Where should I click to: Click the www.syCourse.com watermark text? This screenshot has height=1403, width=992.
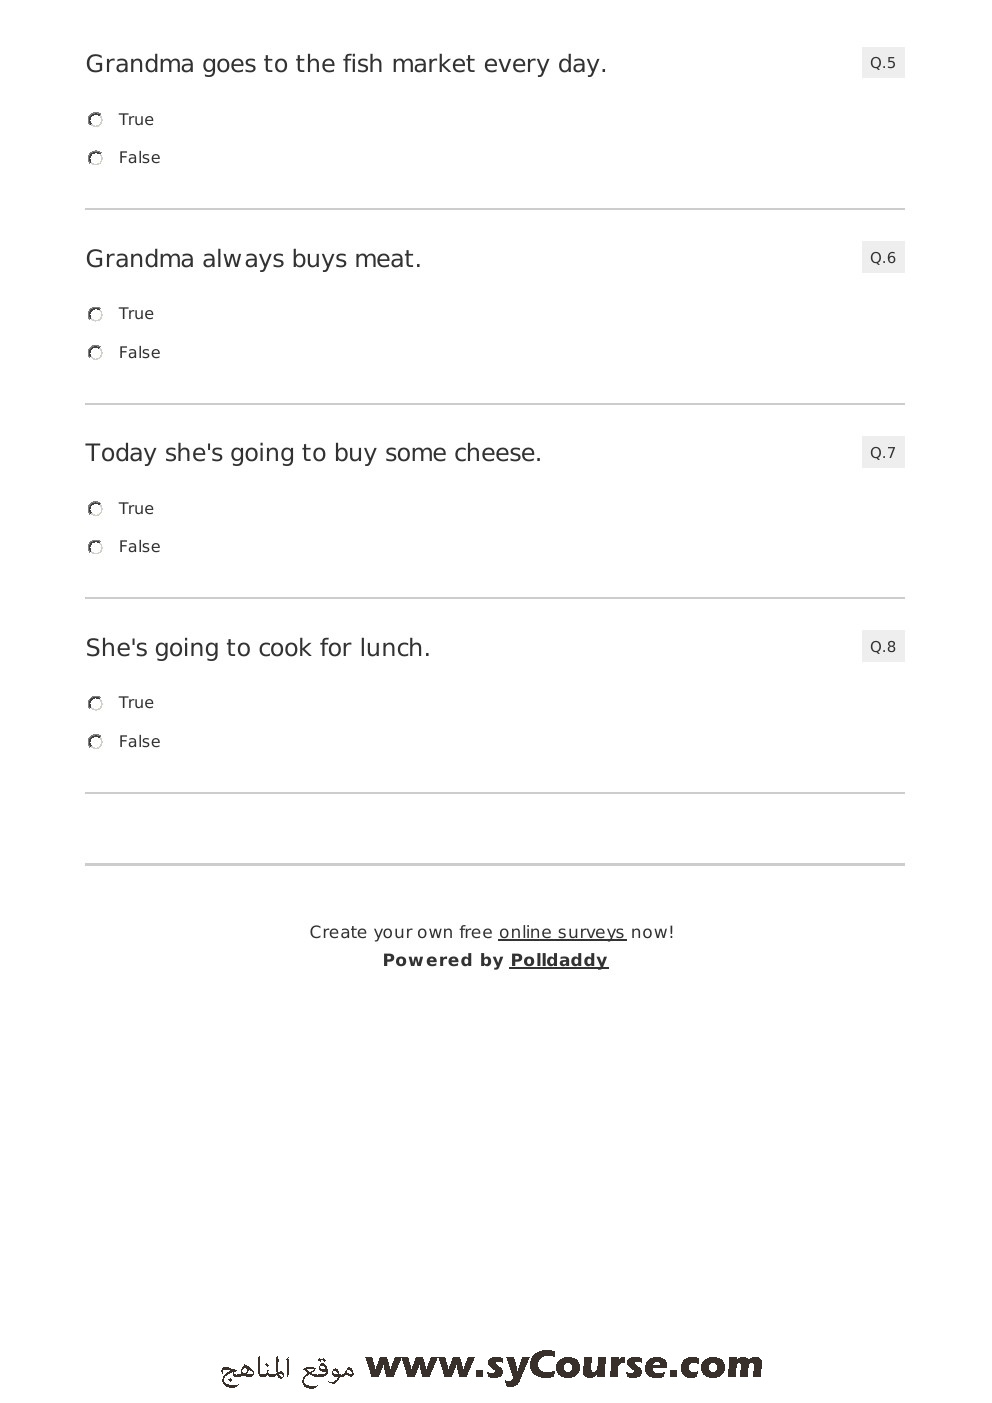tap(564, 1366)
